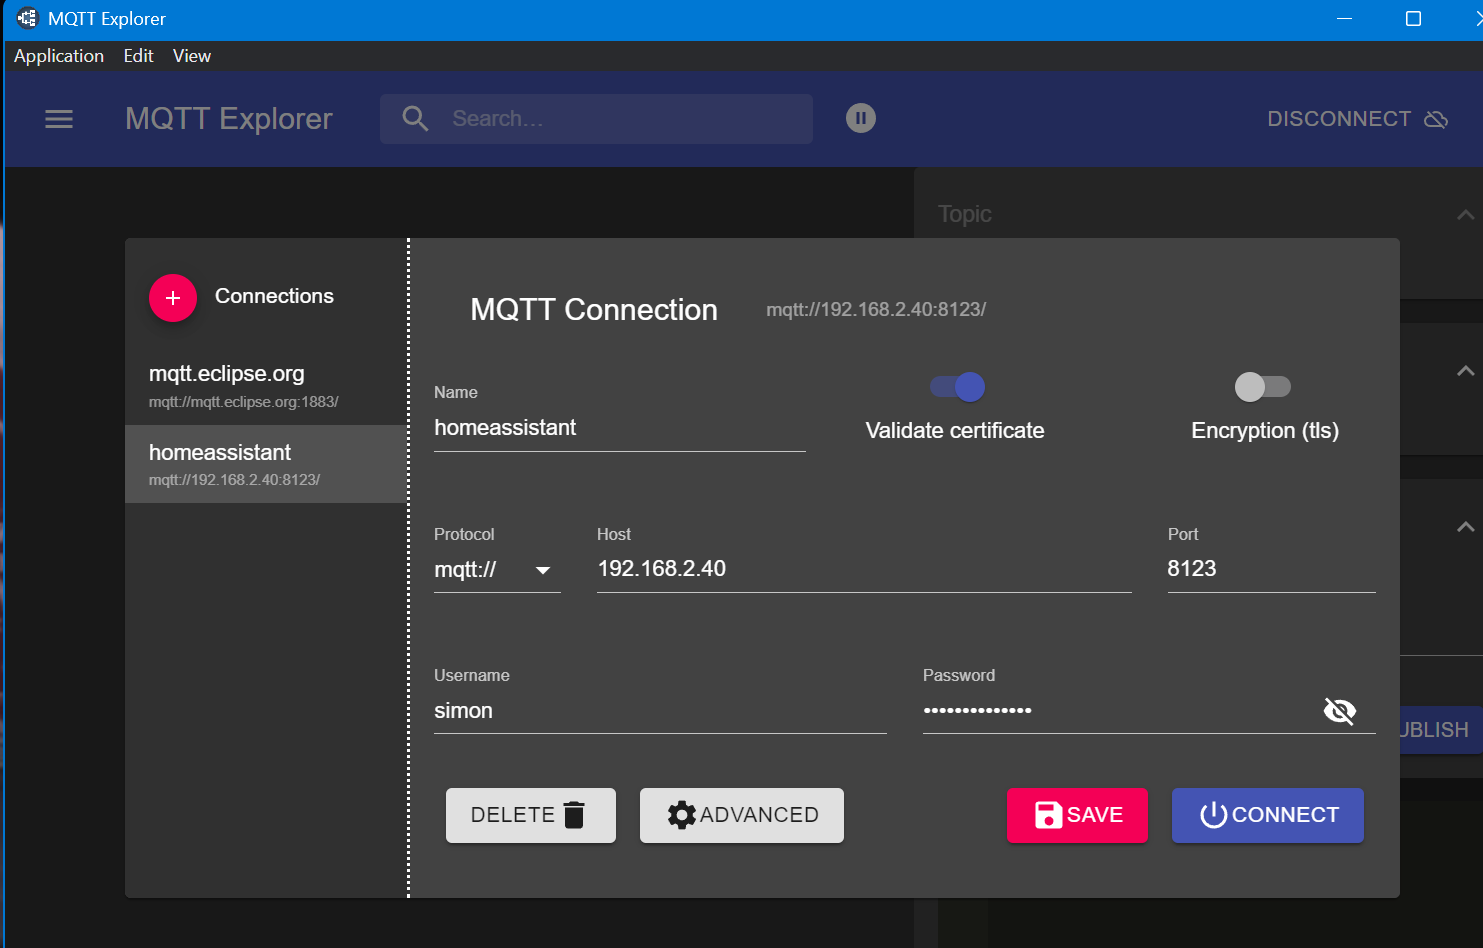This screenshot has height=948, width=1483.
Task: Open the hamburger menu icon
Action: pos(59,119)
